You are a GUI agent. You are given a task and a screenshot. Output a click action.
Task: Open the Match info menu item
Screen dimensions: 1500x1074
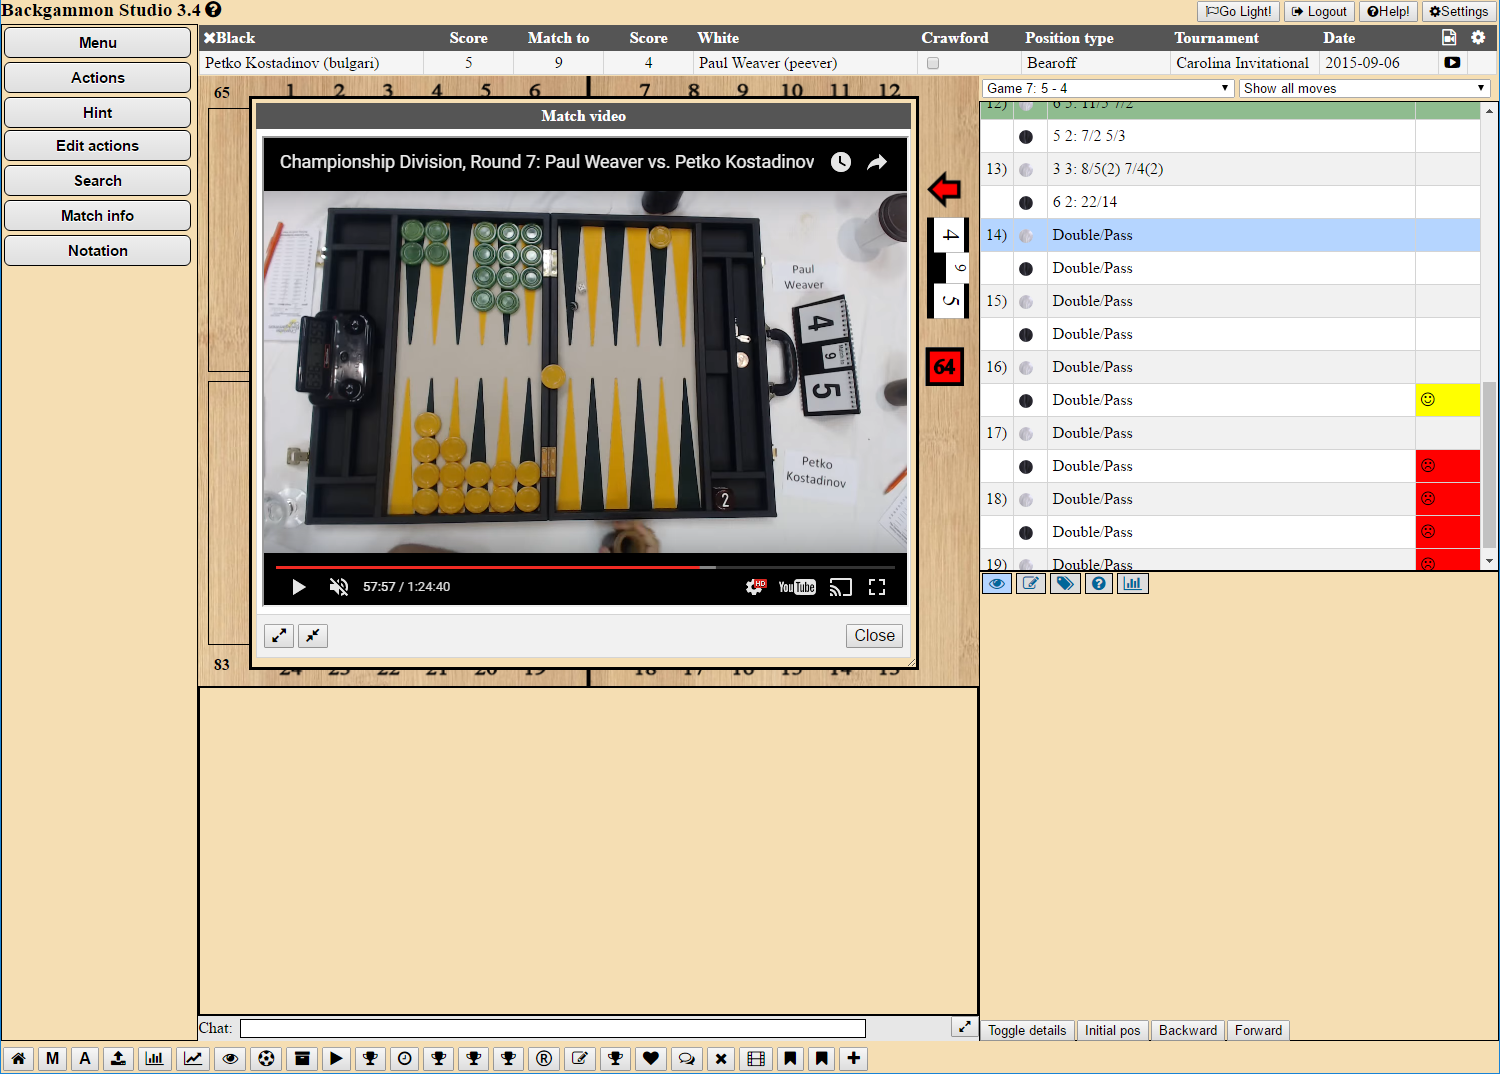click(97, 216)
